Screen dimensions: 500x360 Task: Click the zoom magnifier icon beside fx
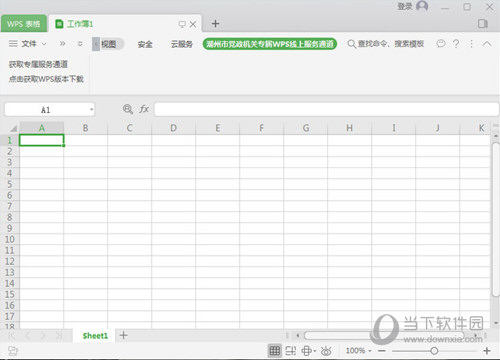128,109
